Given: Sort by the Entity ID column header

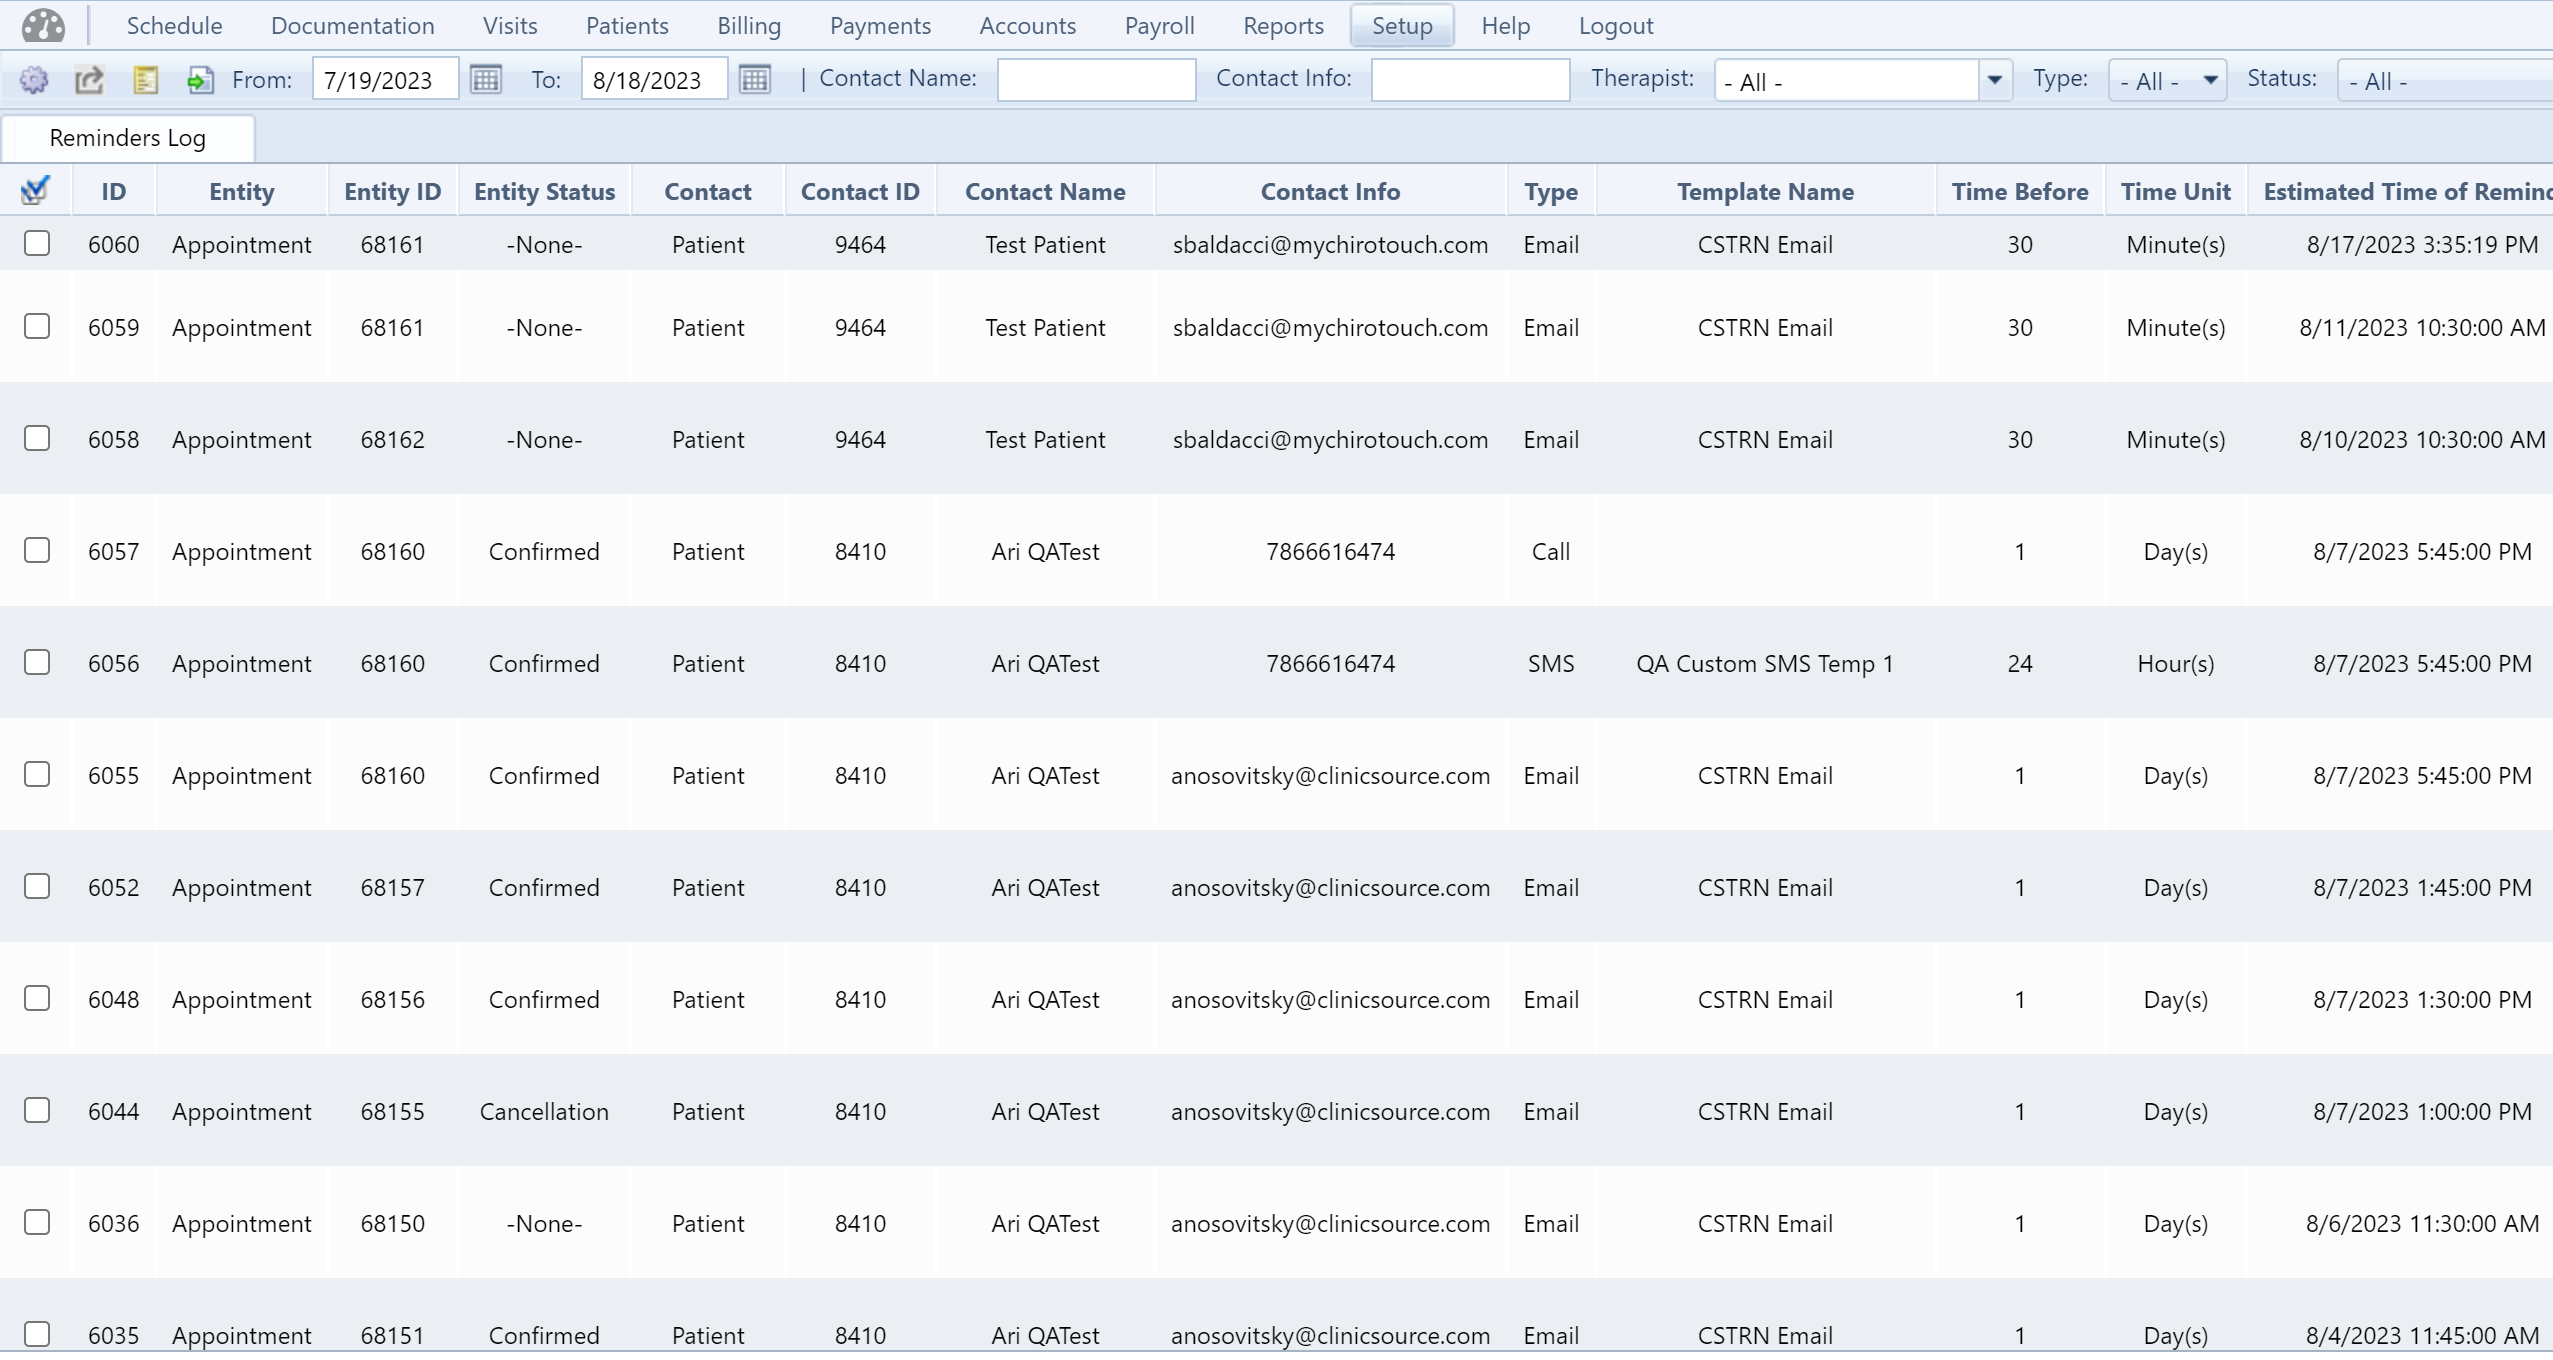Looking at the screenshot, I should [x=393, y=191].
